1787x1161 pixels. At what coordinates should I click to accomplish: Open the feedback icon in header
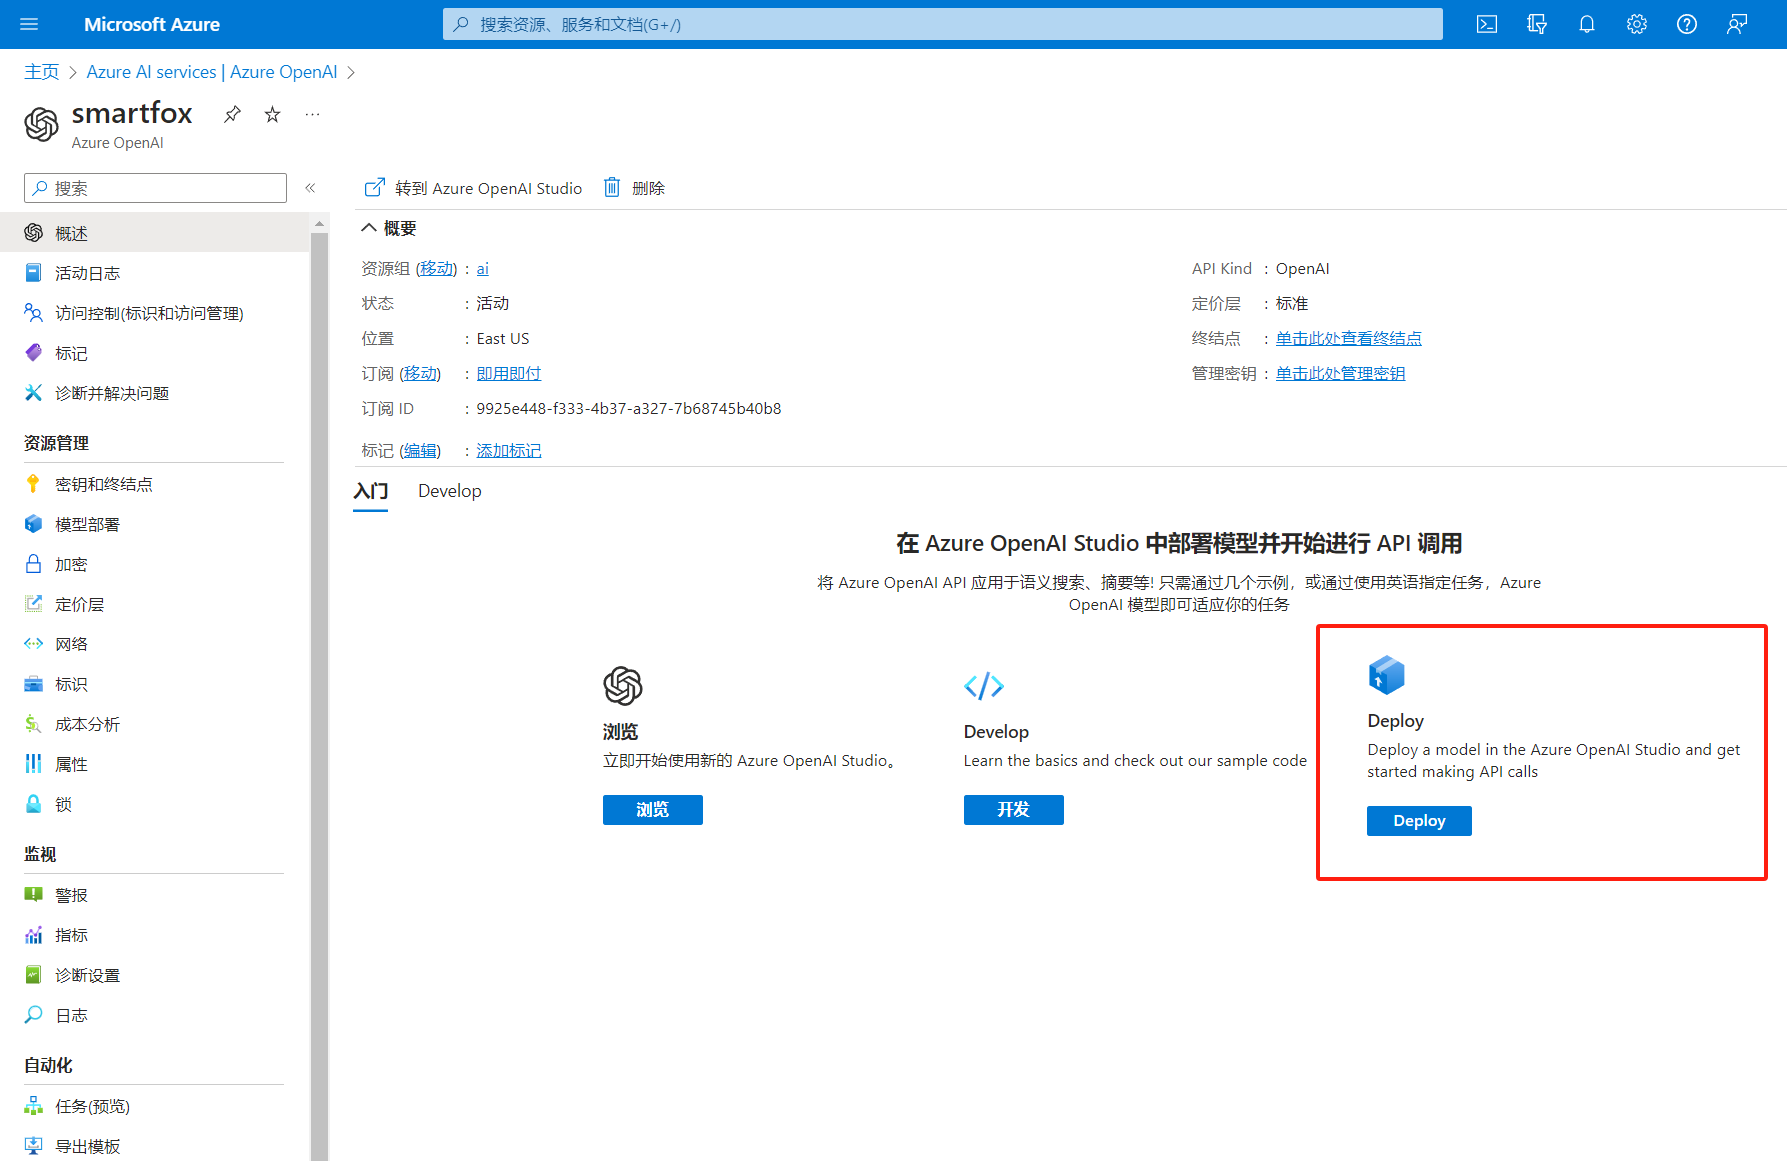[1737, 24]
